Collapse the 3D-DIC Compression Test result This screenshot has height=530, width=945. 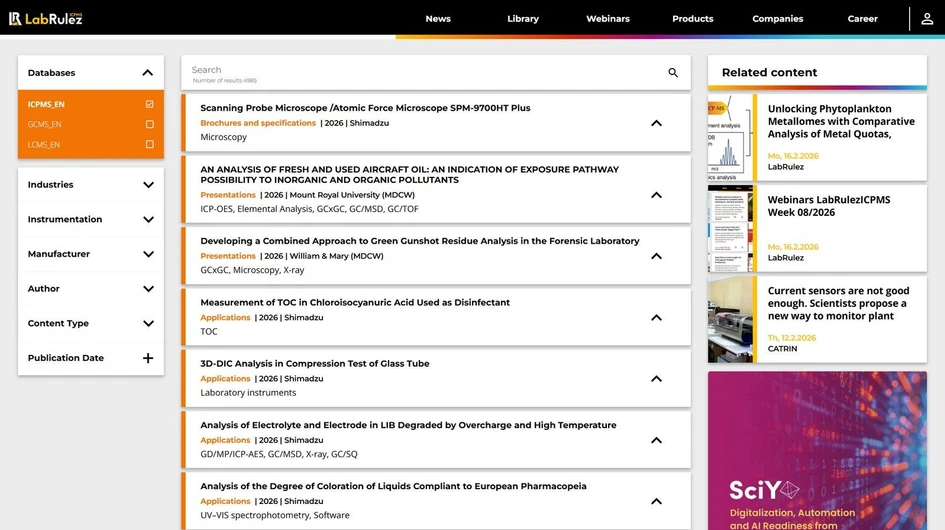point(656,379)
